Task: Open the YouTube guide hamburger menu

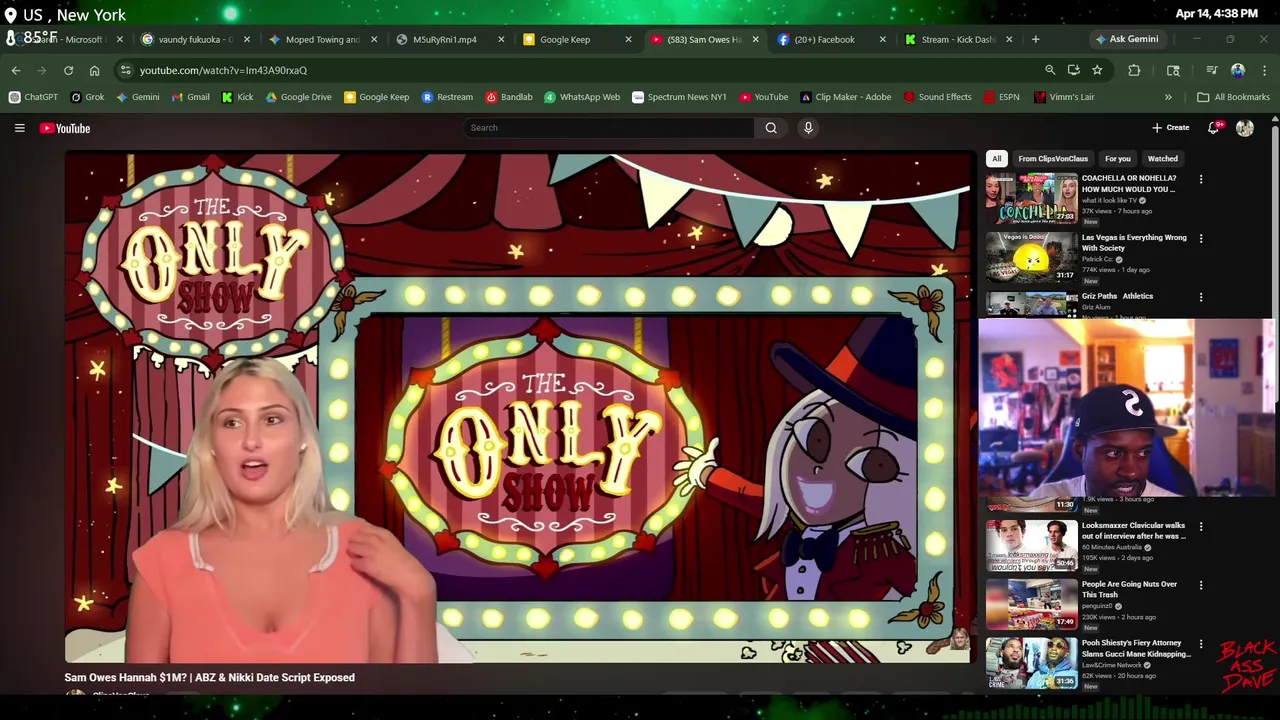Action: (x=19, y=128)
